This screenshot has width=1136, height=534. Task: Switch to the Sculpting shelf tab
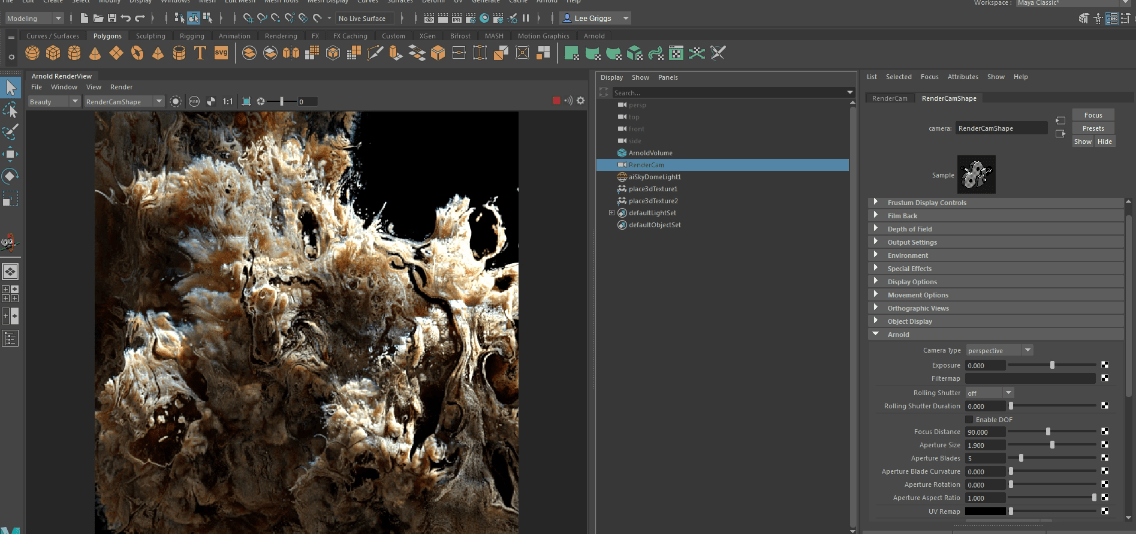click(150, 36)
